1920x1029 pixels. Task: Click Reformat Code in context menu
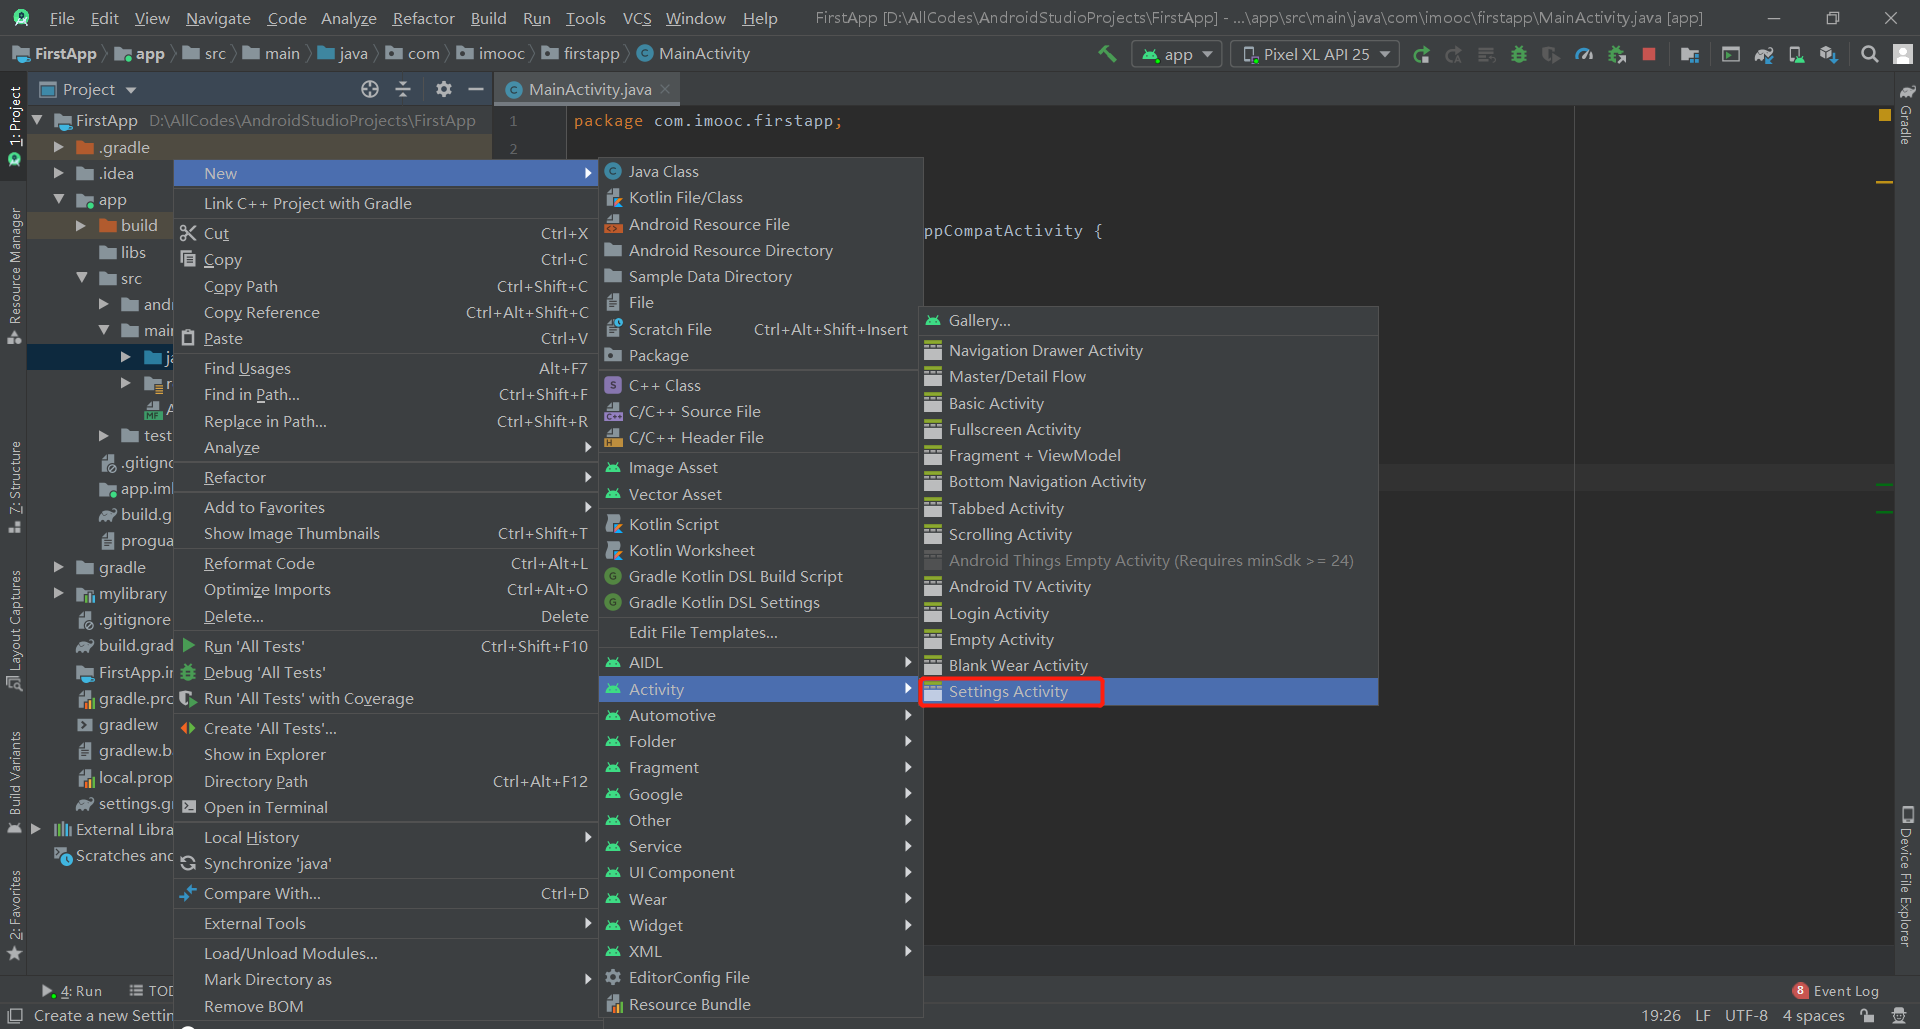(385, 563)
